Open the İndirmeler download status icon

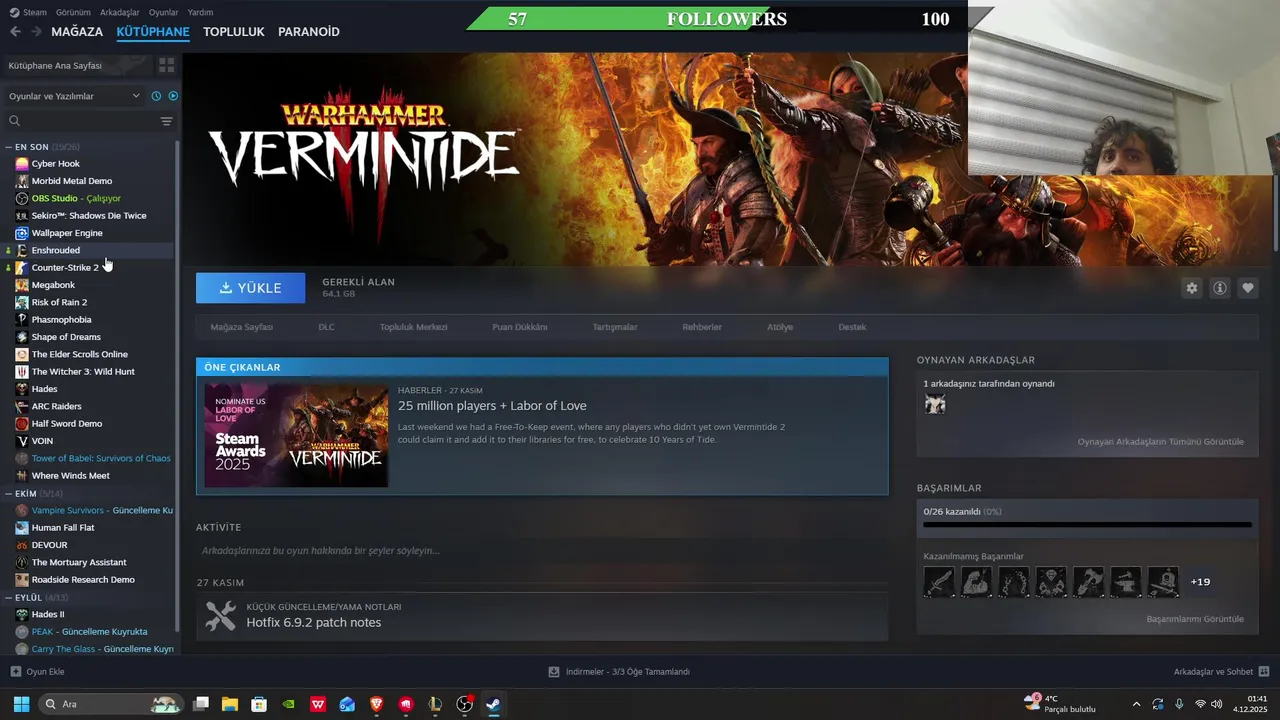click(554, 672)
